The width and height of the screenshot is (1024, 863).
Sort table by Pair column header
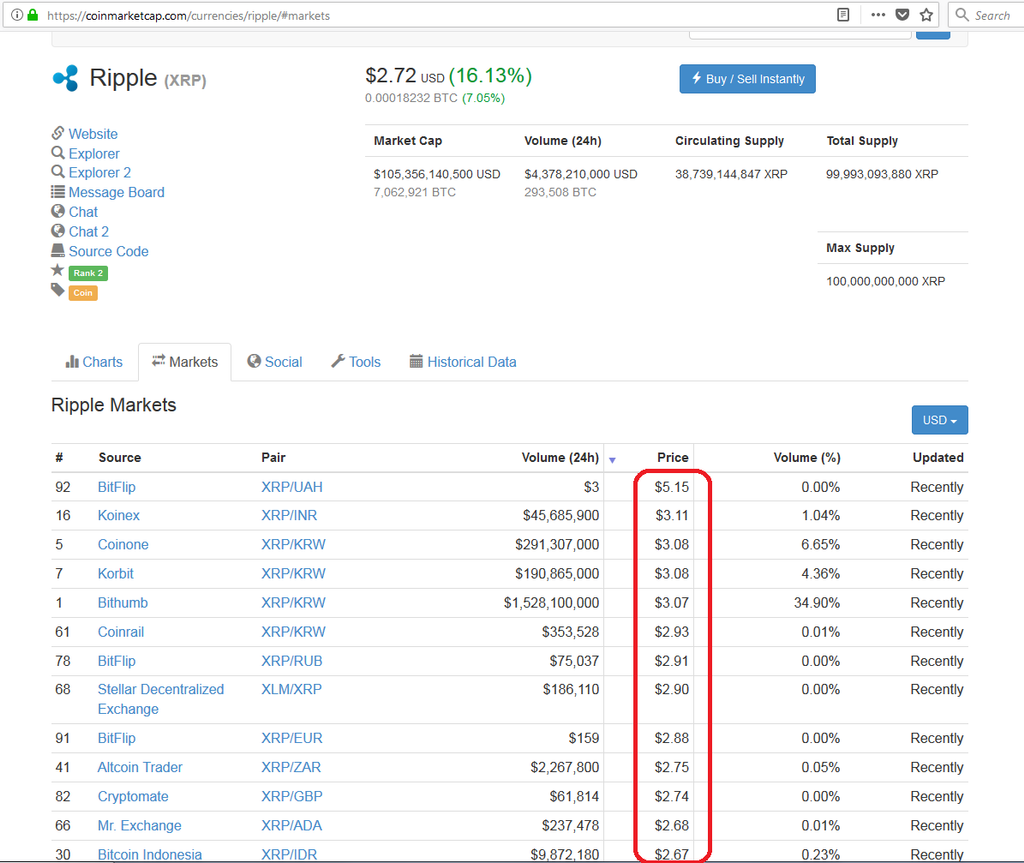point(273,457)
